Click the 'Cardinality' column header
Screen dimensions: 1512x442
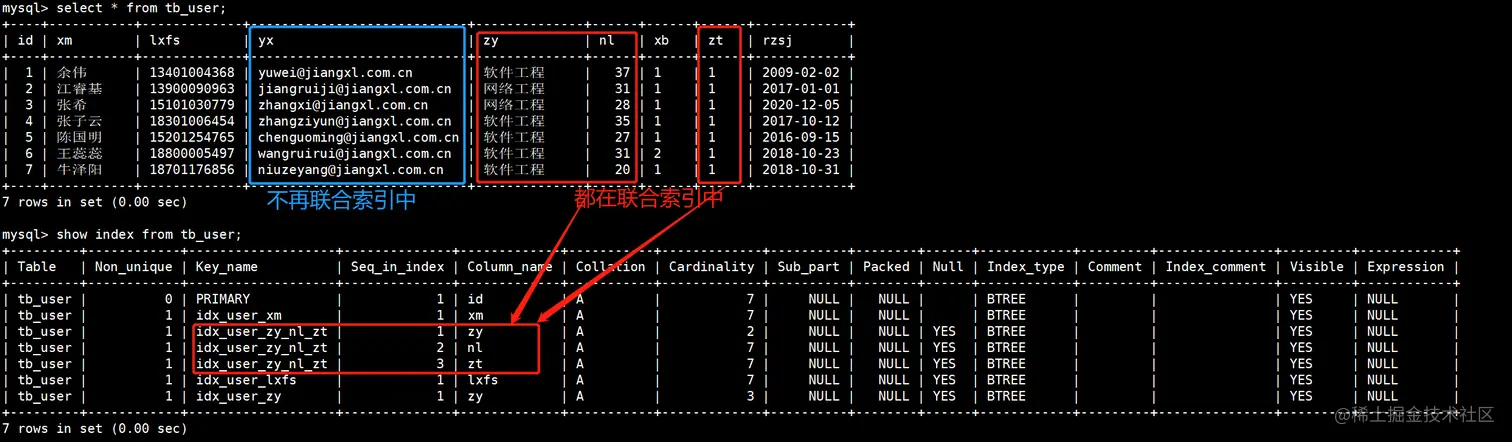(711, 267)
